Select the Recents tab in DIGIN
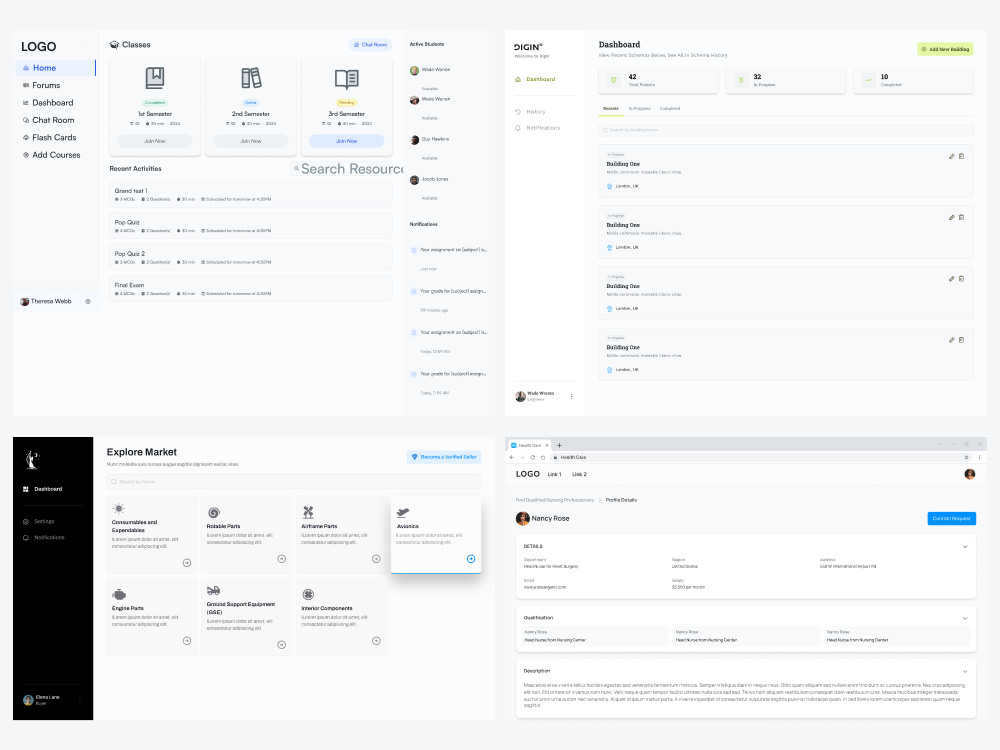 point(611,108)
